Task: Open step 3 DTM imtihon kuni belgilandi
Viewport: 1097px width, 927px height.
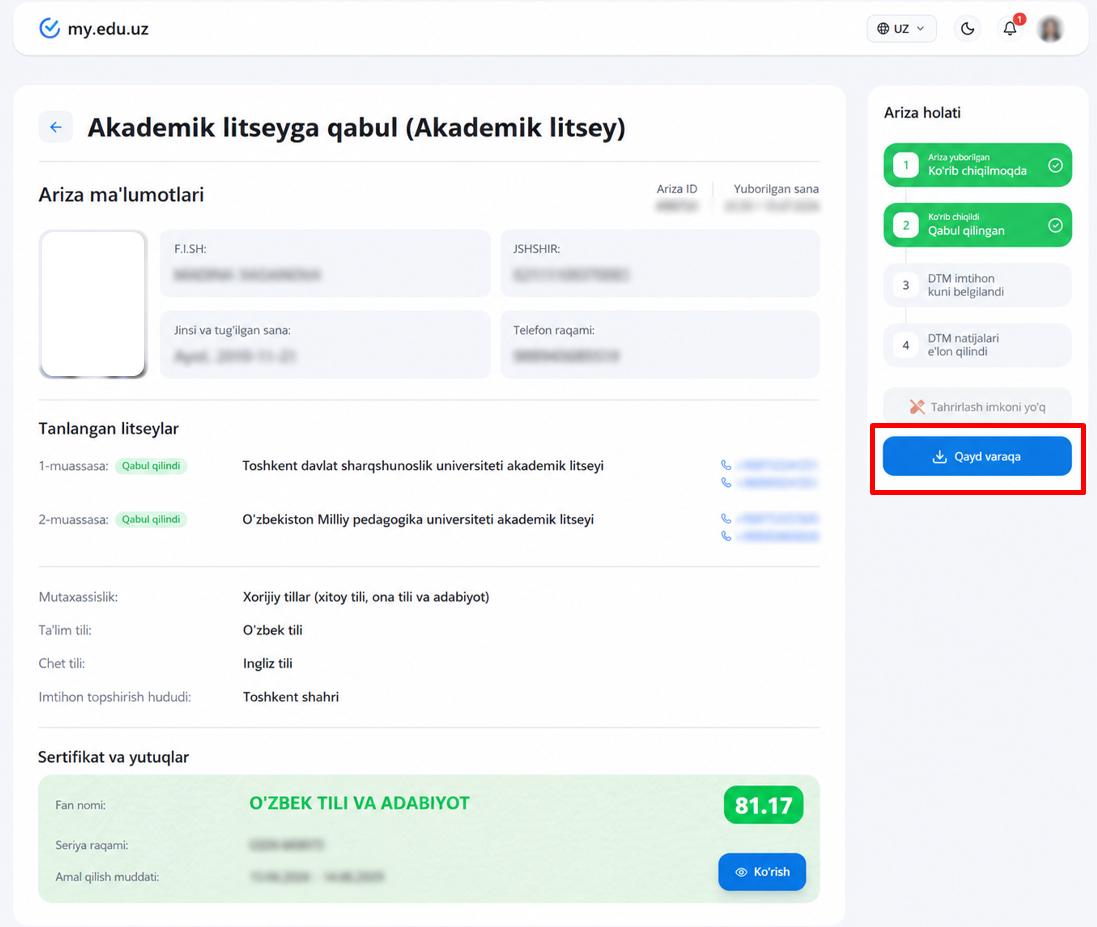Action: tap(977, 285)
